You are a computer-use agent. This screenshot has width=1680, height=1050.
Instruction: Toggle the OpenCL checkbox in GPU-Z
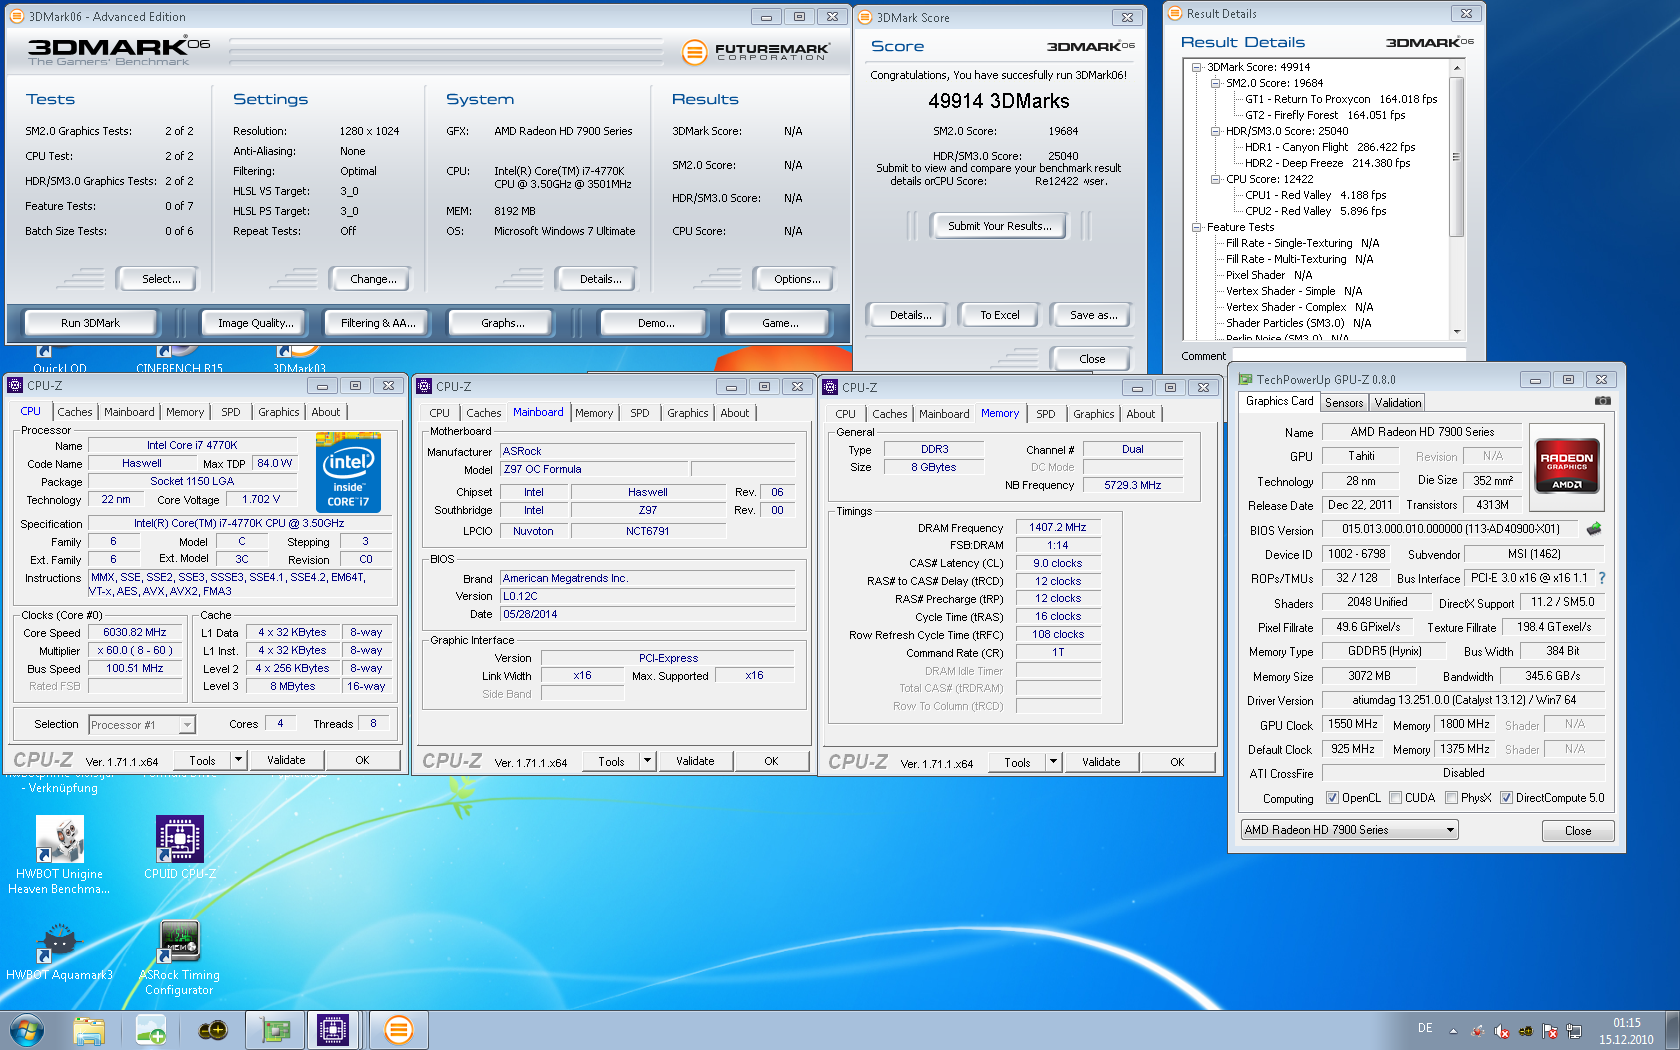1332,798
